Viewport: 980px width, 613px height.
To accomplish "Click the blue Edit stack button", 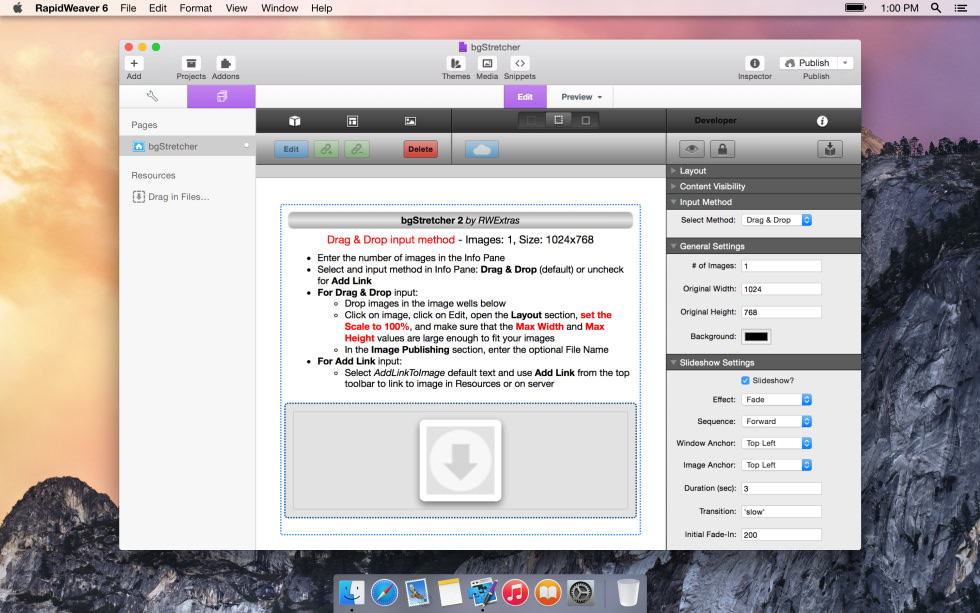I will 291,149.
